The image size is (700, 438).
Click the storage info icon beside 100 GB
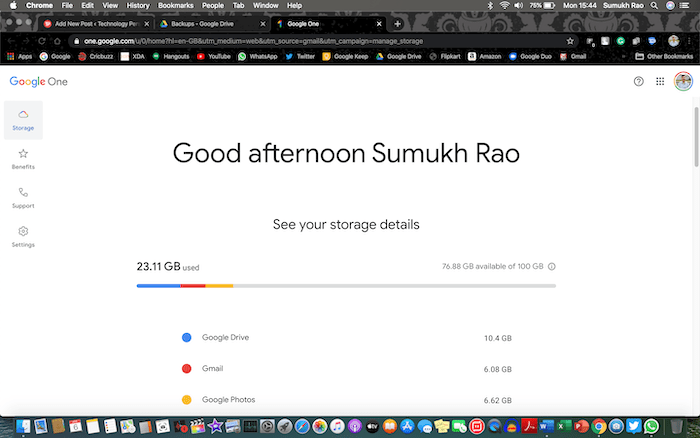[x=552, y=267]
